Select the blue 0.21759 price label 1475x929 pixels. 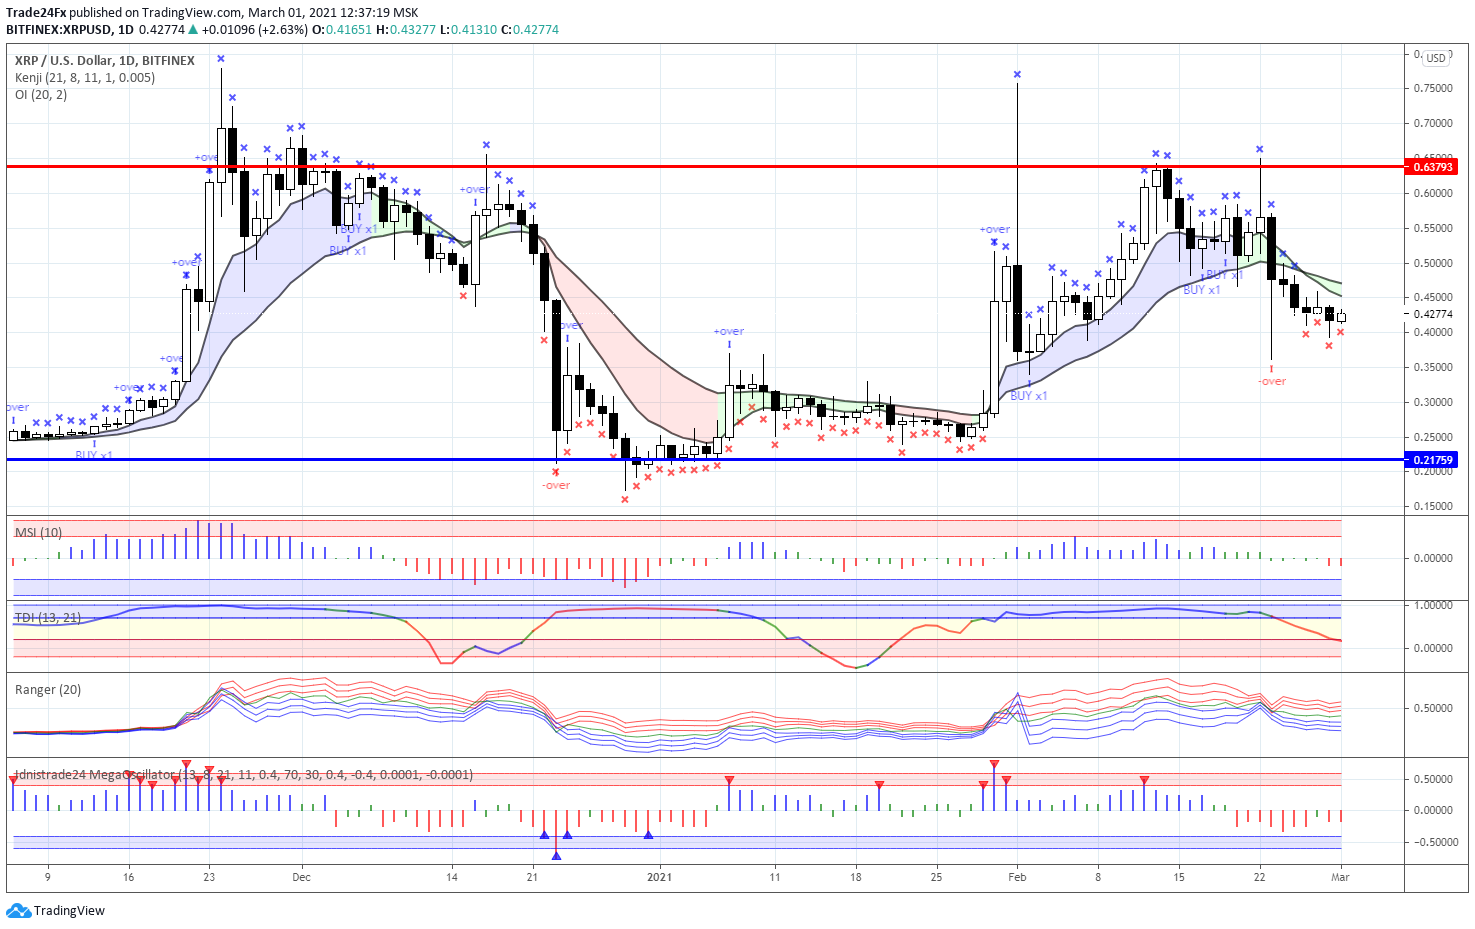point(1432,460)
